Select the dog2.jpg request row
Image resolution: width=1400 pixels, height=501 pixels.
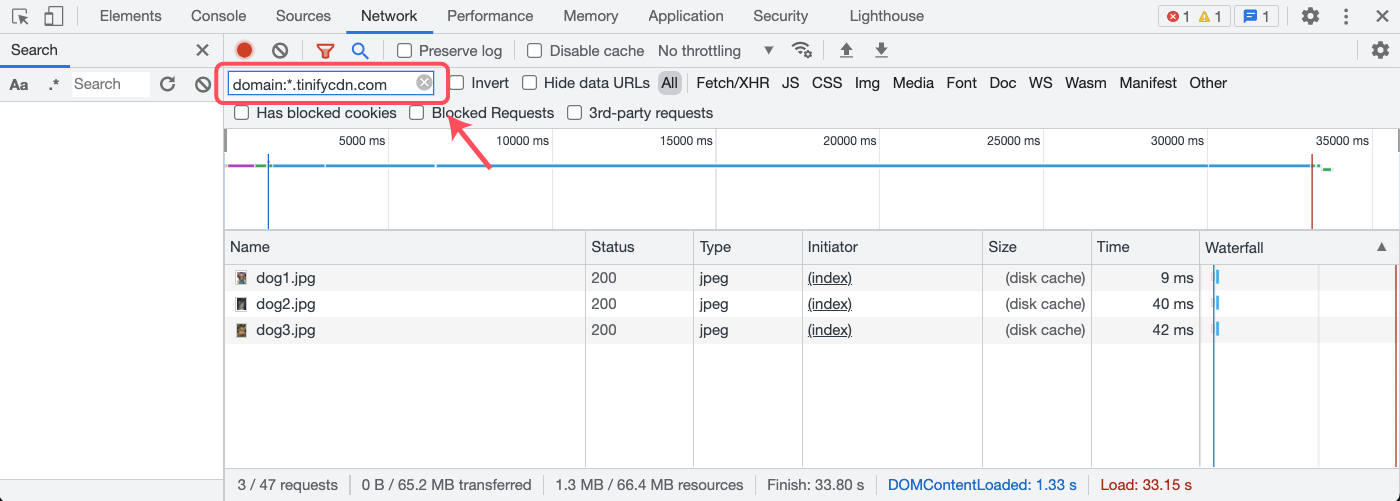point(711,304)
